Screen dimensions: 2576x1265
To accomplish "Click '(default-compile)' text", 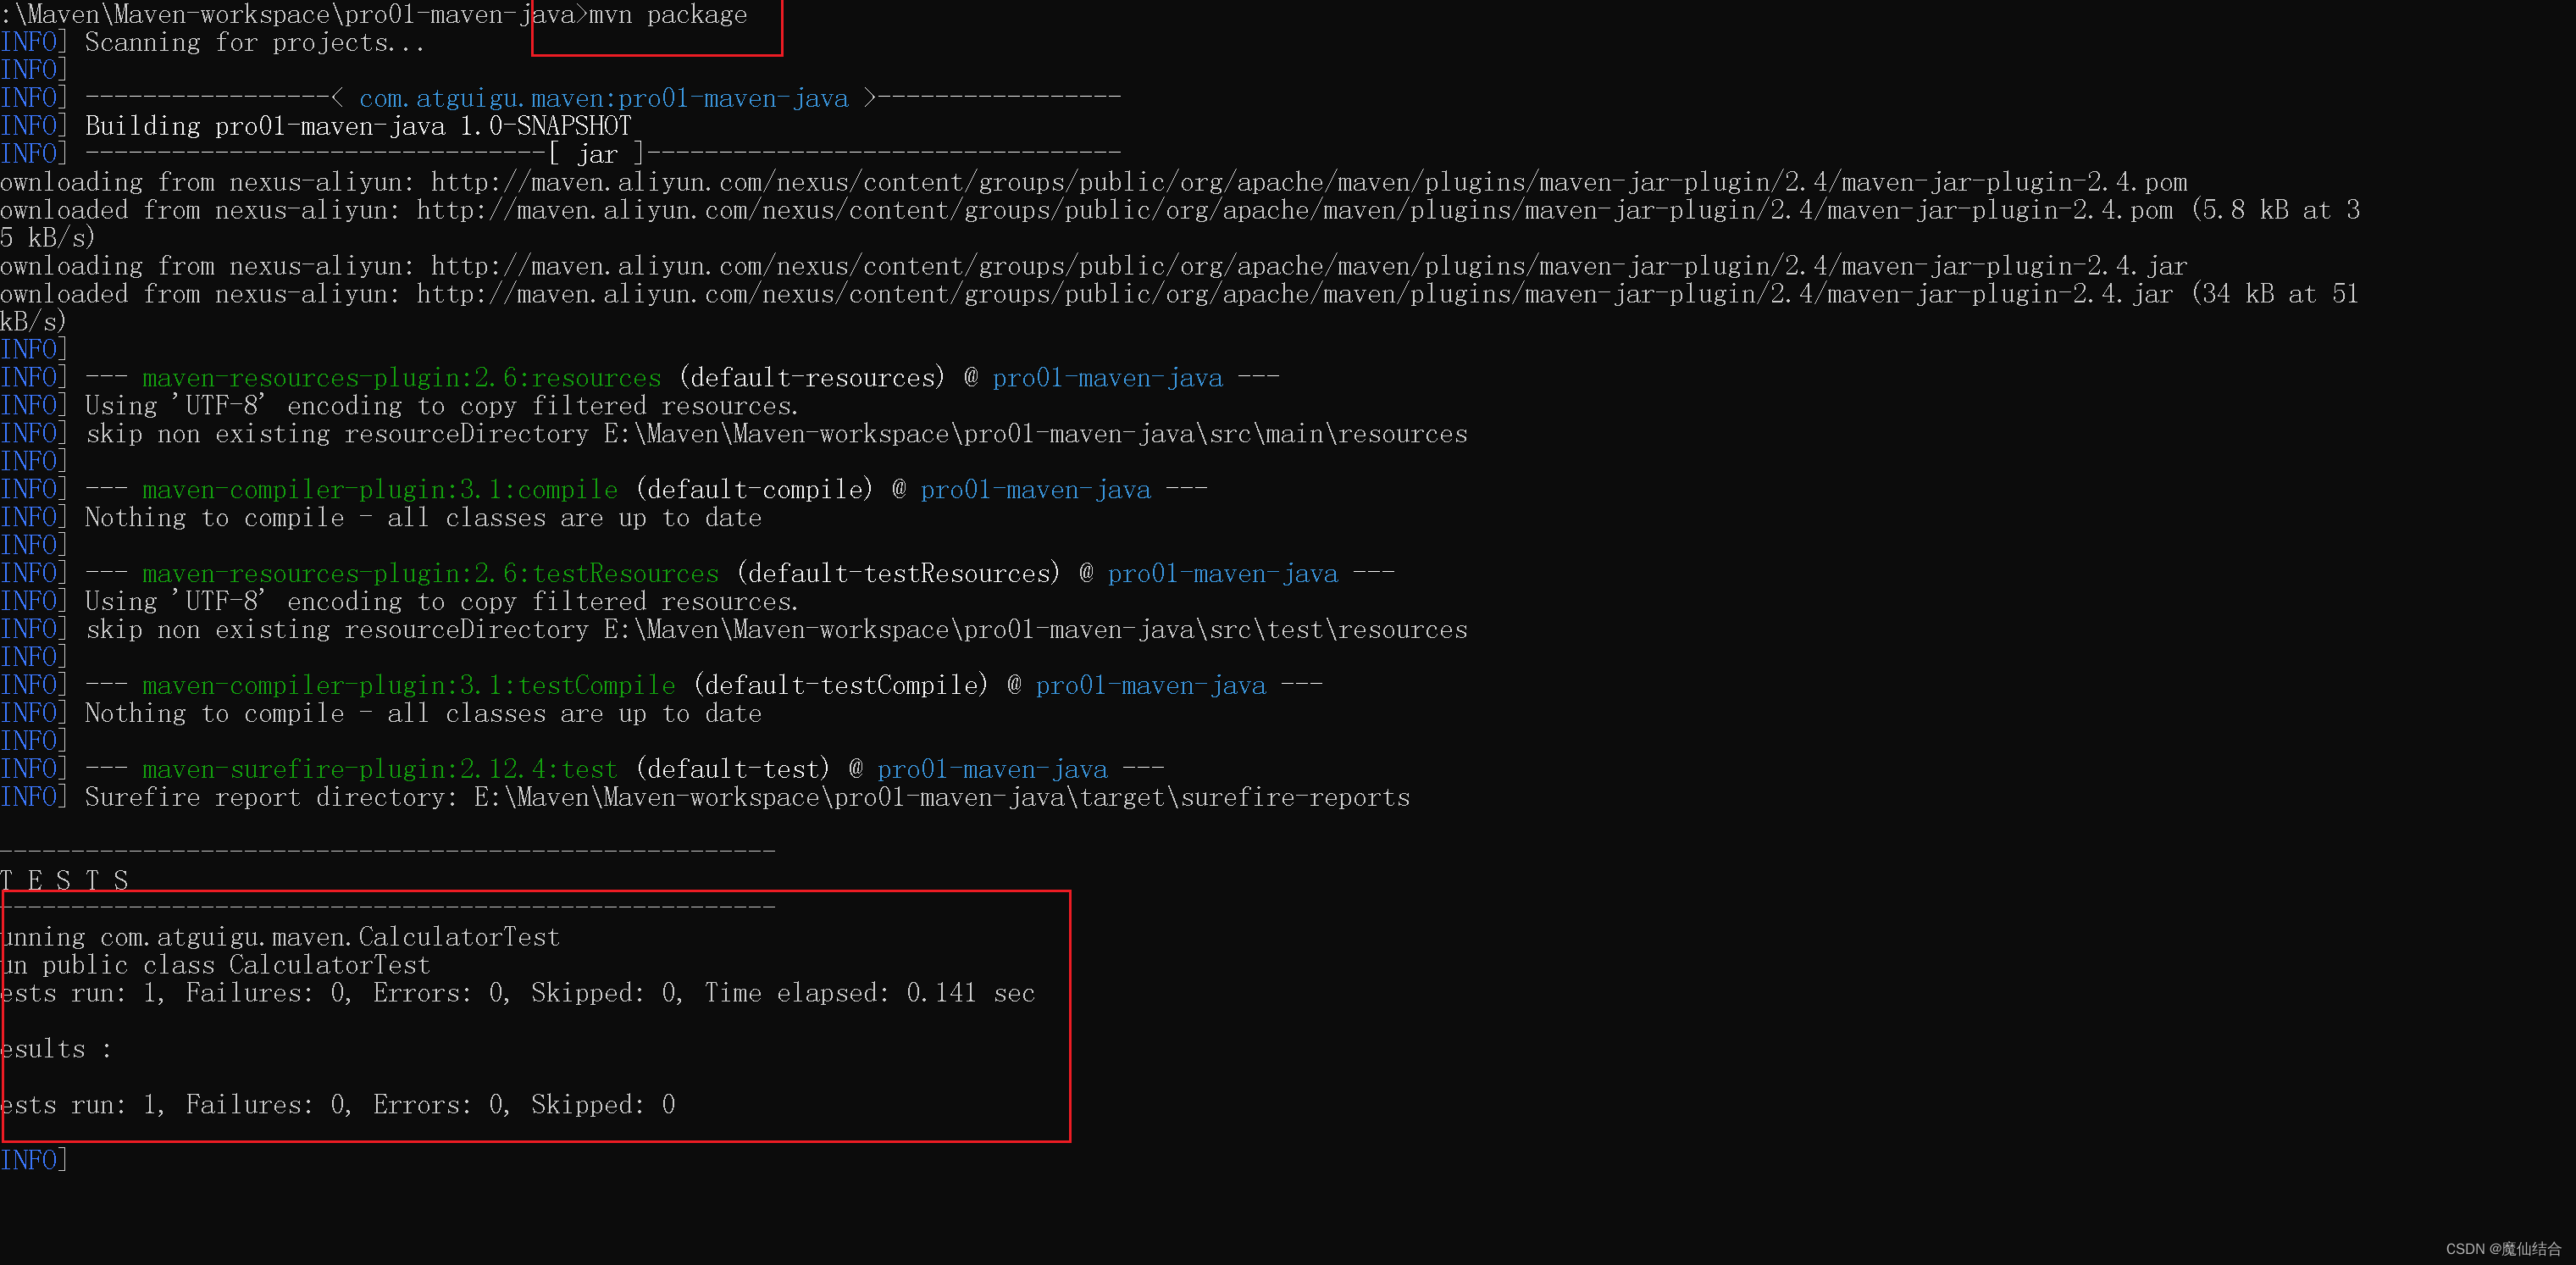I will 755,491.
